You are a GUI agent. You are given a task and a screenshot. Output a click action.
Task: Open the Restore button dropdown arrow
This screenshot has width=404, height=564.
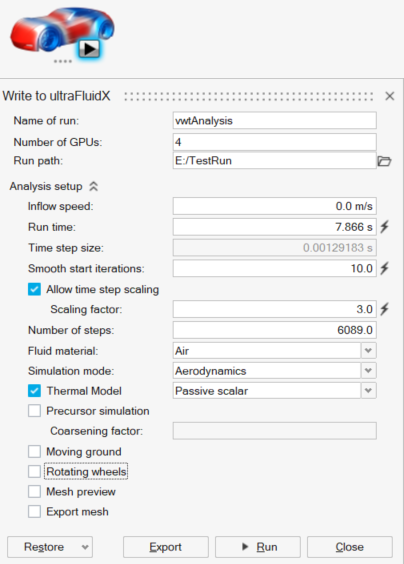[x=85, y=547]
